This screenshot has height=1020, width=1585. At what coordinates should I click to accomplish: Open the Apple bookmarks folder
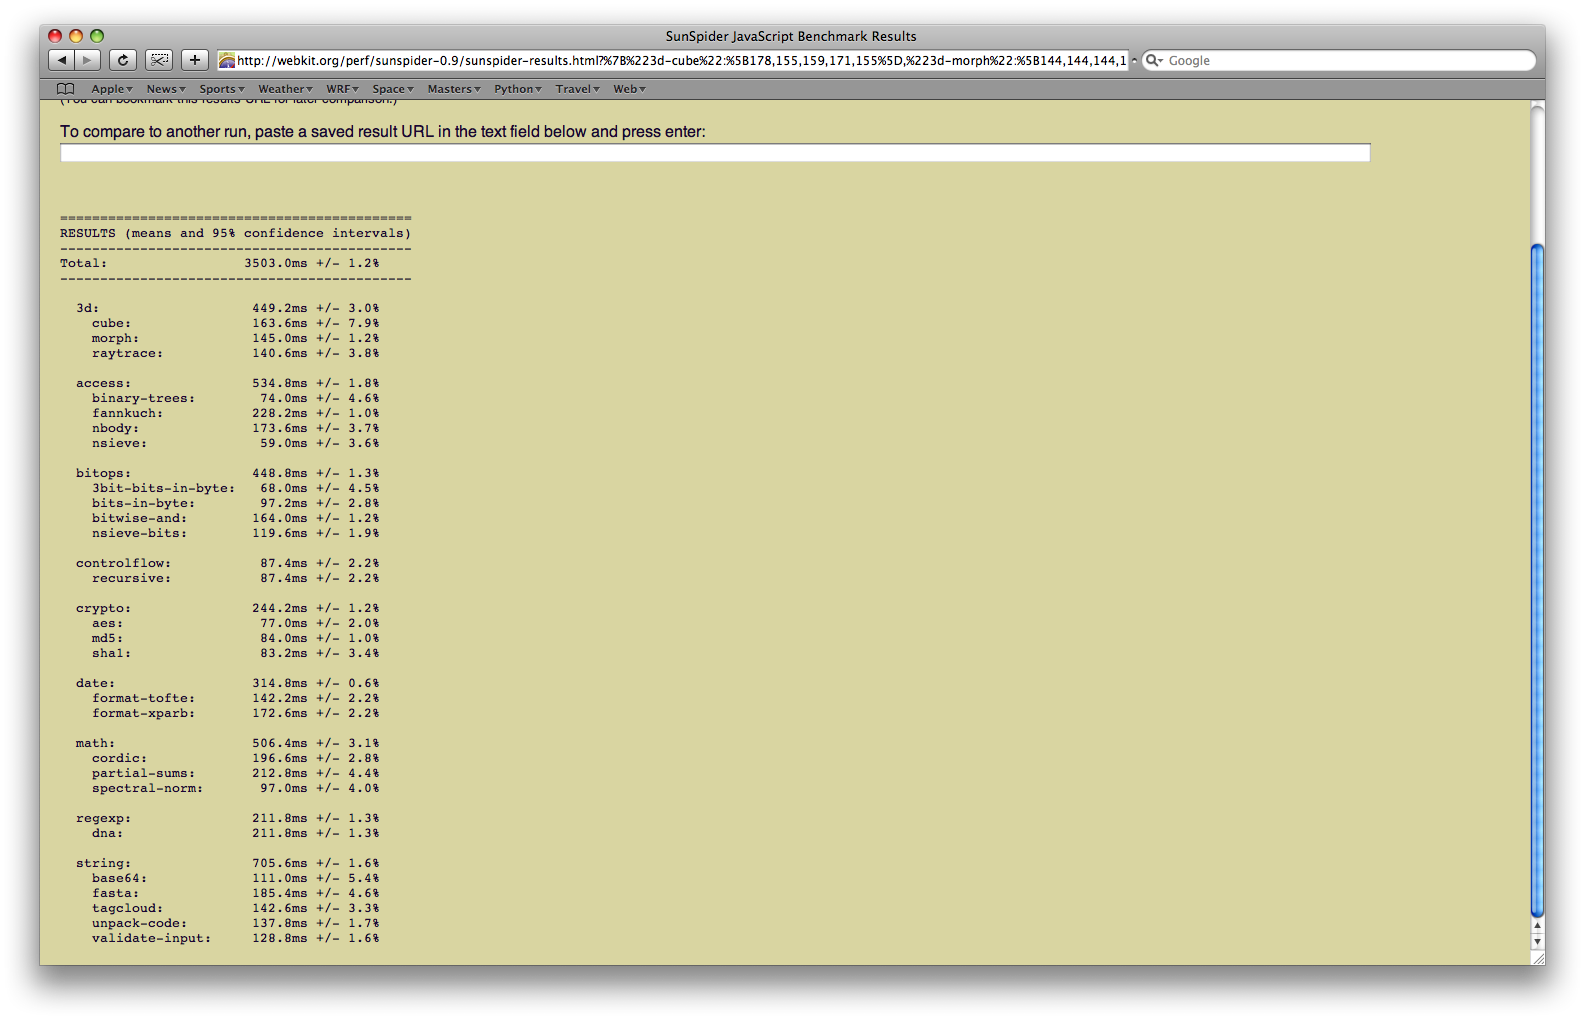pos(111,89)
